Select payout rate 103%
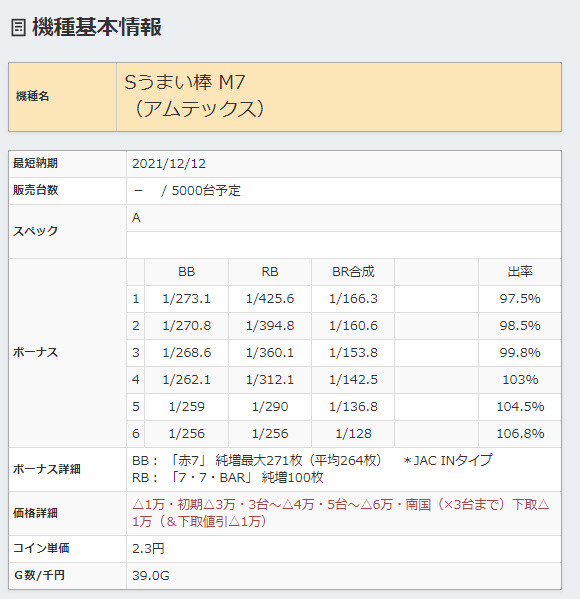 [x=520, y=380]
